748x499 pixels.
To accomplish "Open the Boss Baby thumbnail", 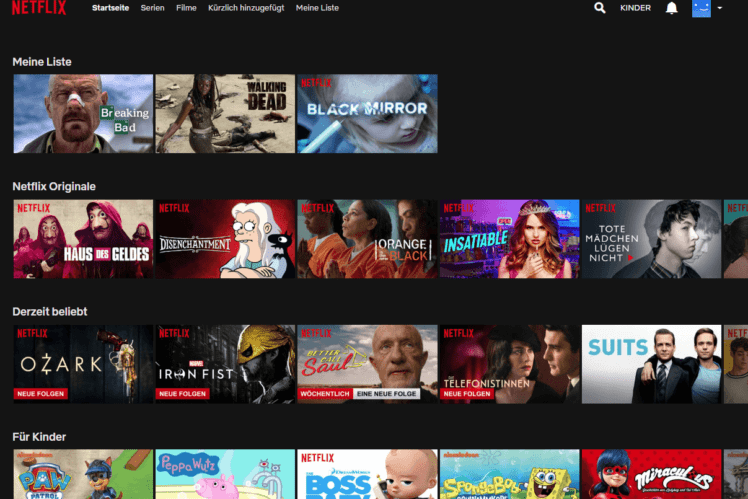I will 367,474.
